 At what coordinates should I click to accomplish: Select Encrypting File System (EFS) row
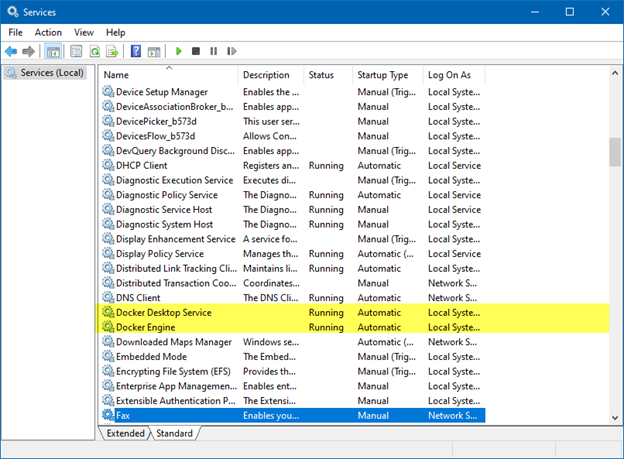pyautogui.click(x=292, y=371)
